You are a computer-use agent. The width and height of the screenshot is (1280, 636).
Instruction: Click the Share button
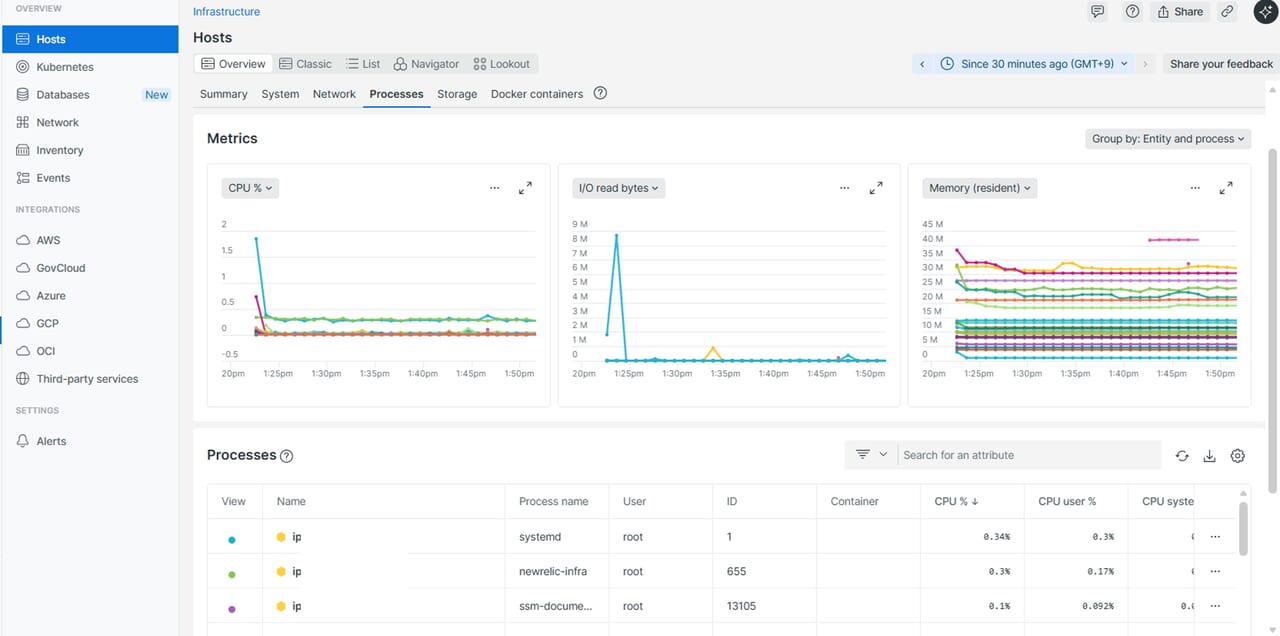pyautogui.click(x=1180, y=12)
